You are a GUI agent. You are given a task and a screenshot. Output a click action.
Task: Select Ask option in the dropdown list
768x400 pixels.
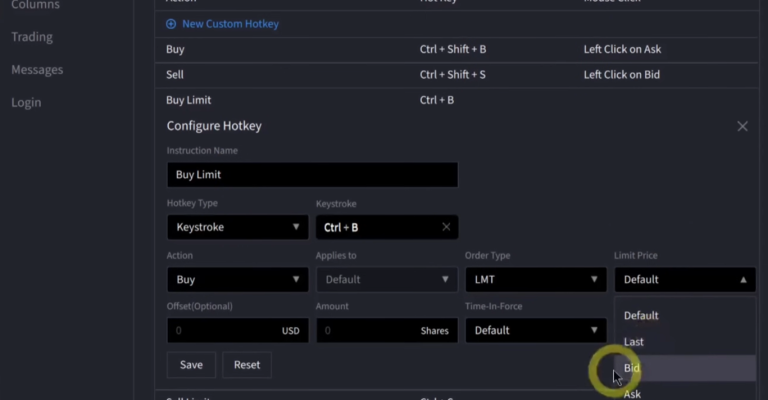click(x=684, y=394)
